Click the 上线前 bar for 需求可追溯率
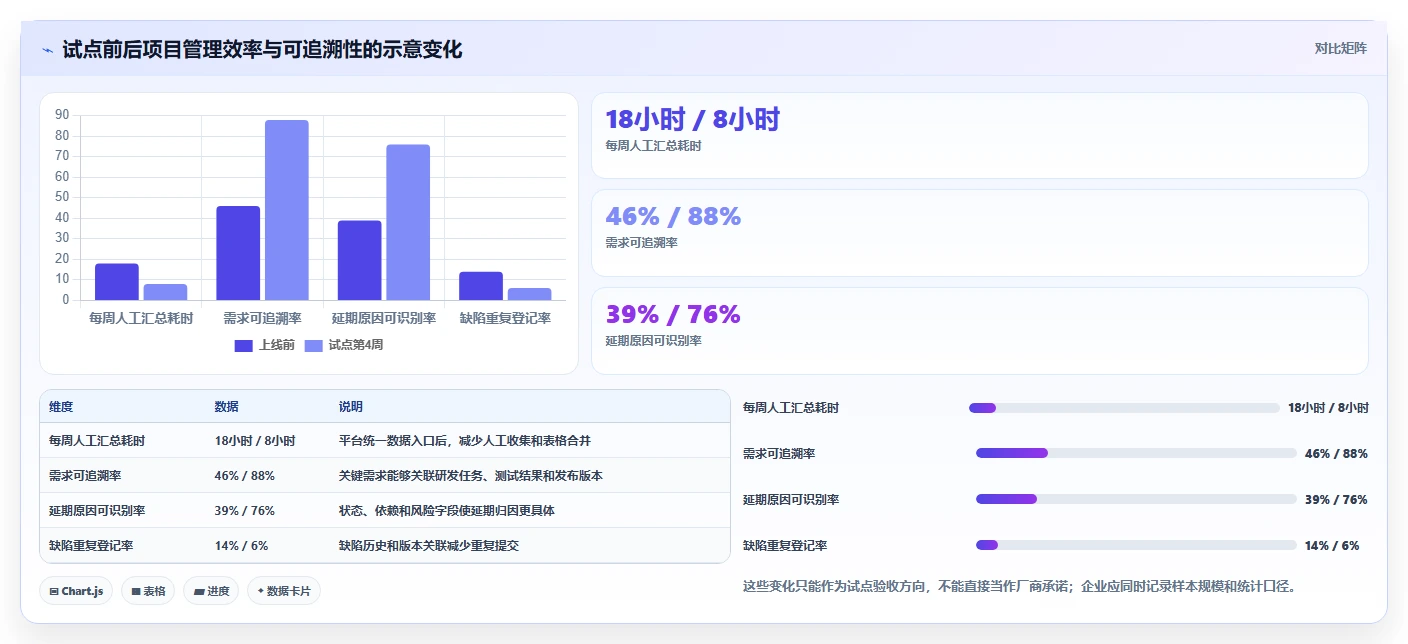 pos(238,253)
